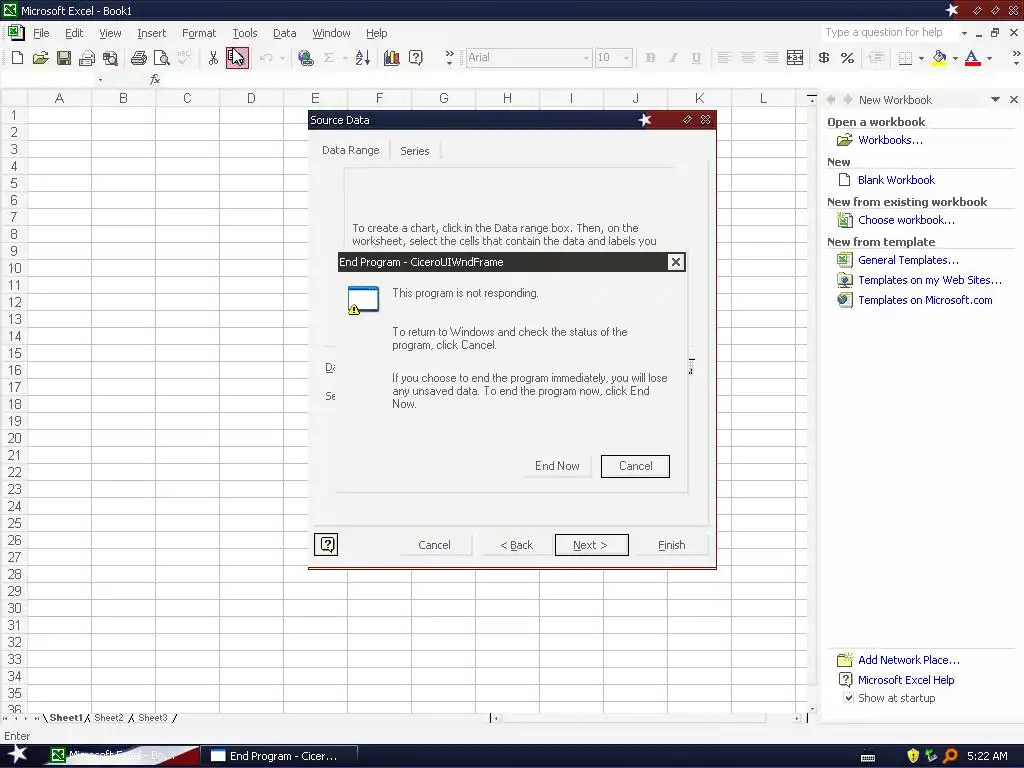Open the New Workbook task pane dropdown
The width and height of the screenshot is (1024, 768).
[x=995, y=100]
